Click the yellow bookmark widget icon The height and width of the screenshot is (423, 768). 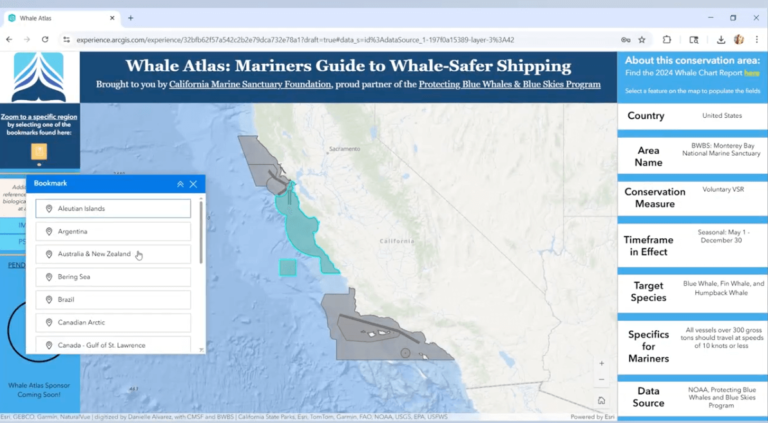(38, 152)
